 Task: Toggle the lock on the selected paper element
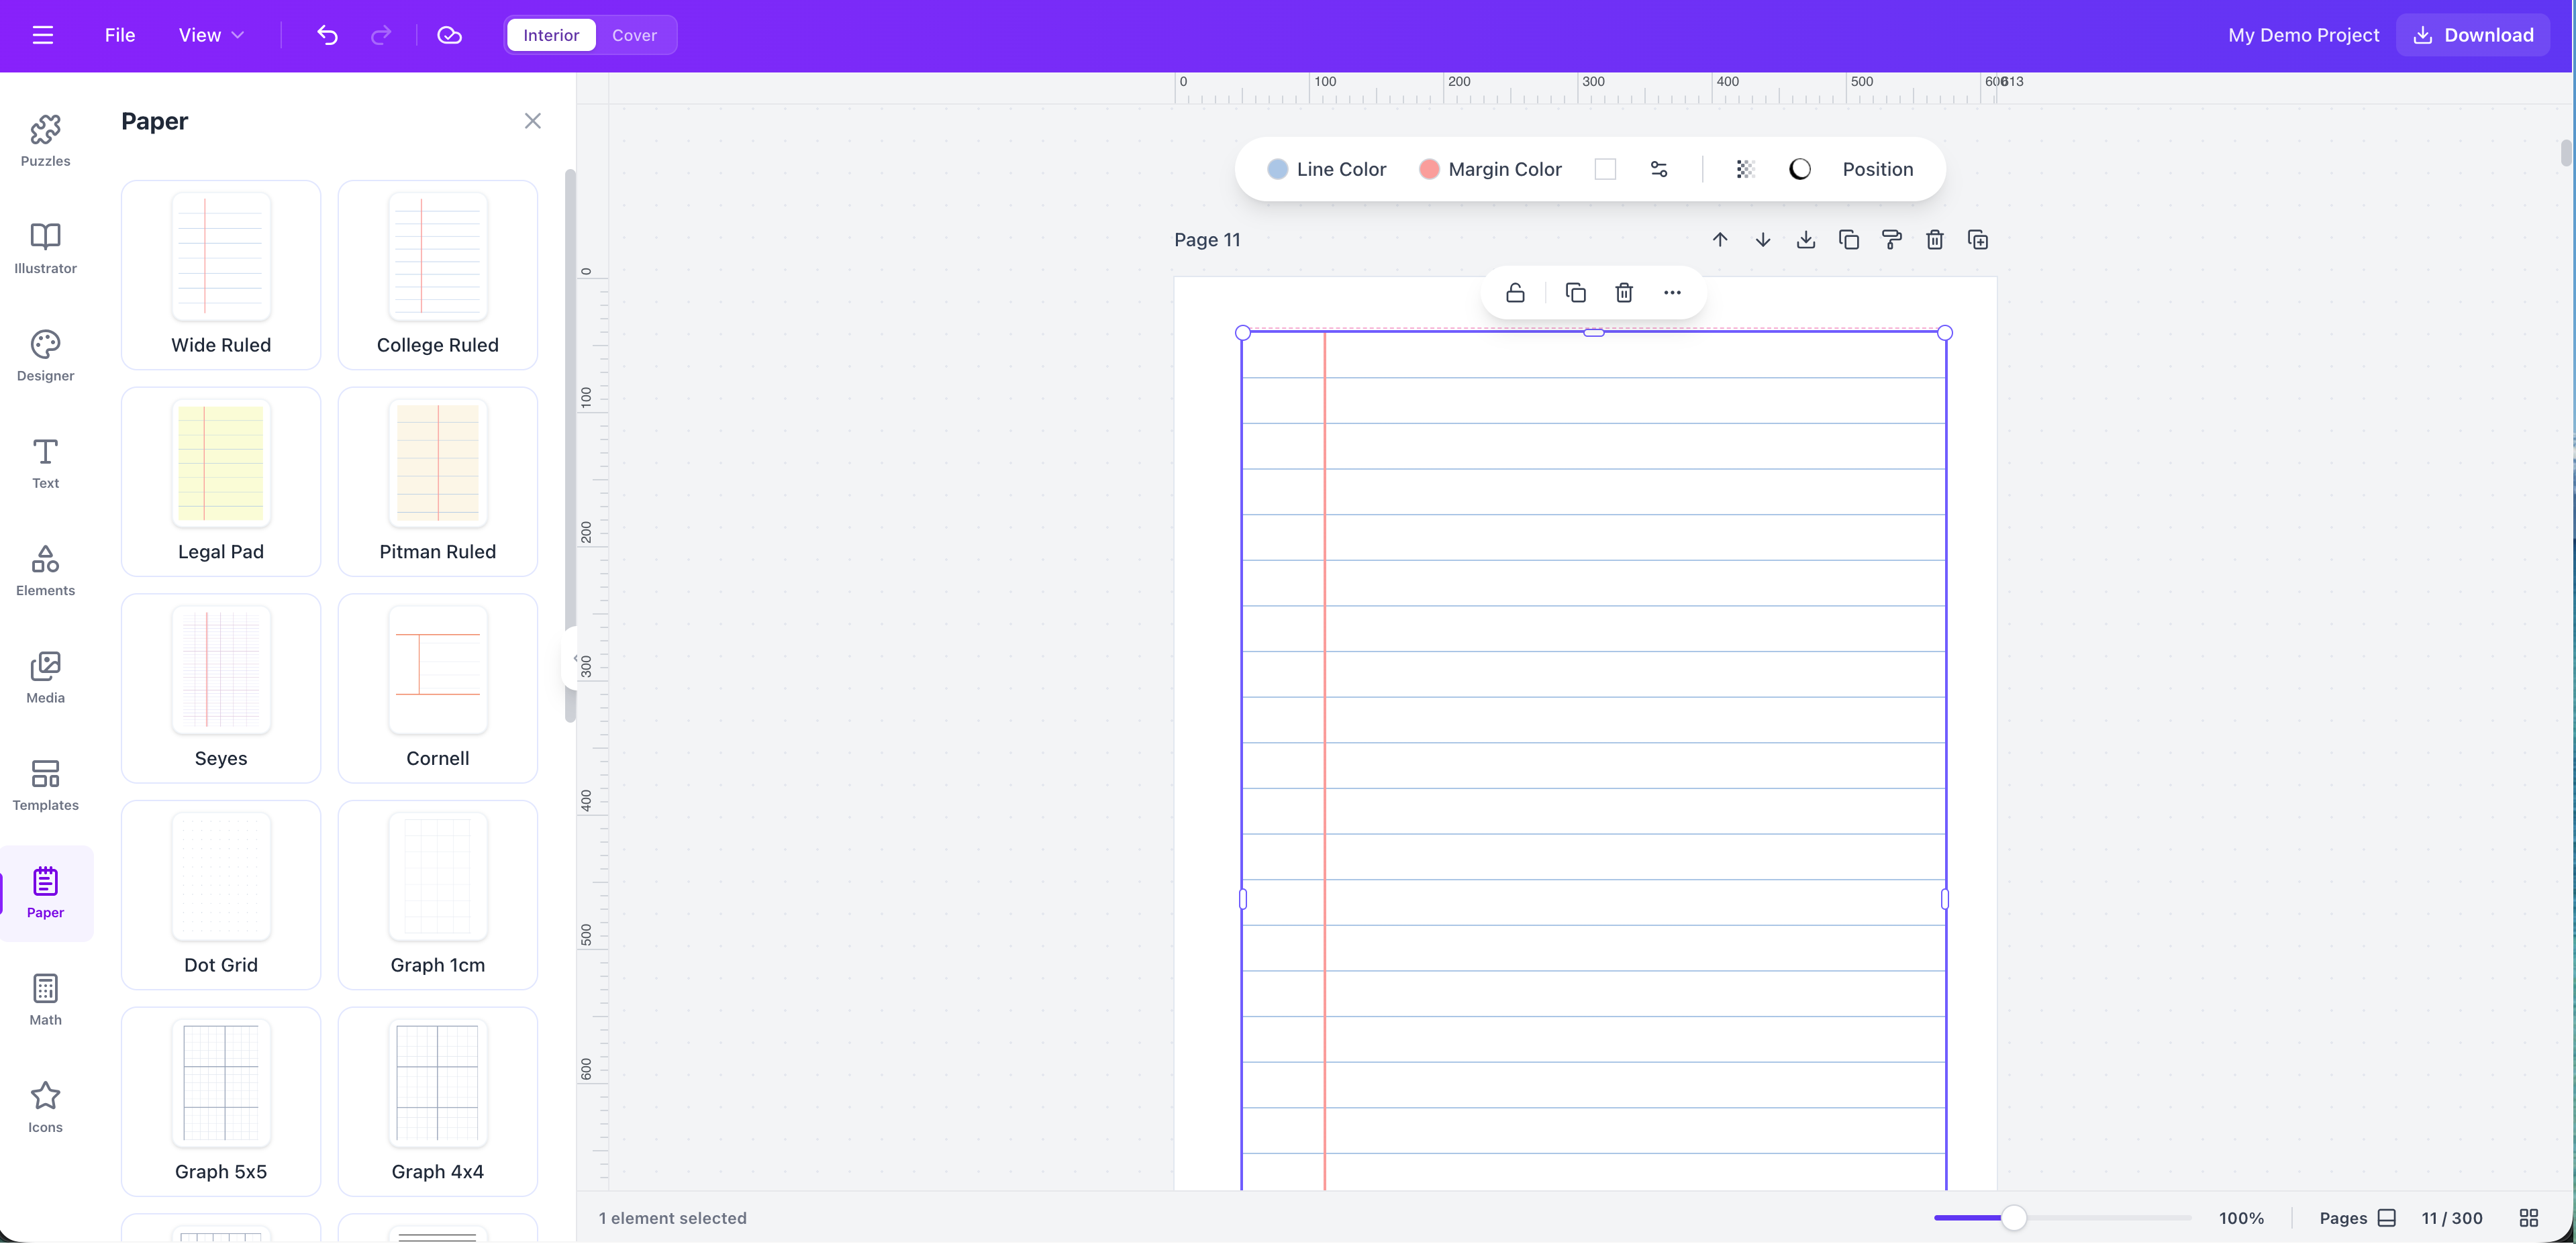pyautogui.click(x=1515, y=292)
